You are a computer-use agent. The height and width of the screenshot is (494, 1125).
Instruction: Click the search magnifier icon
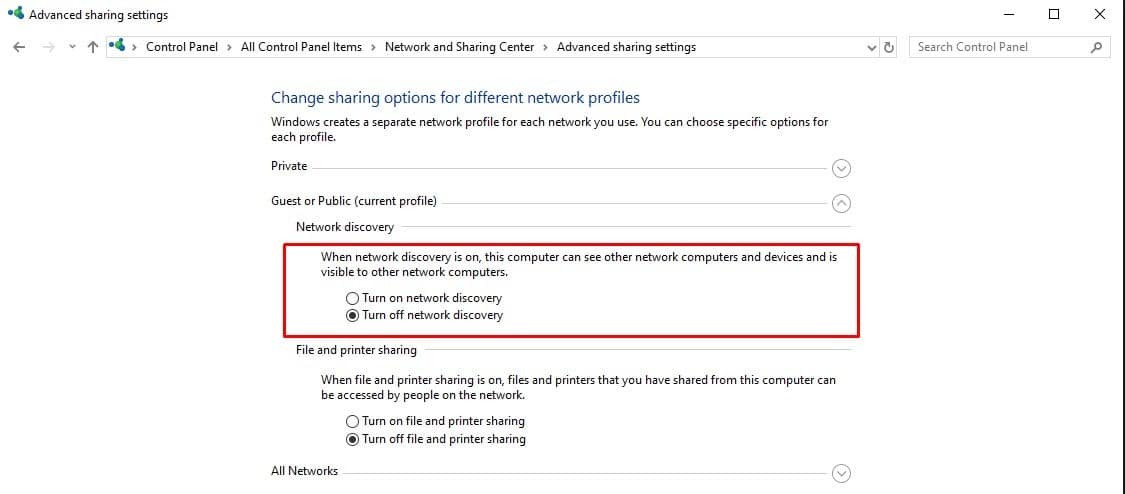(1097, 47)
